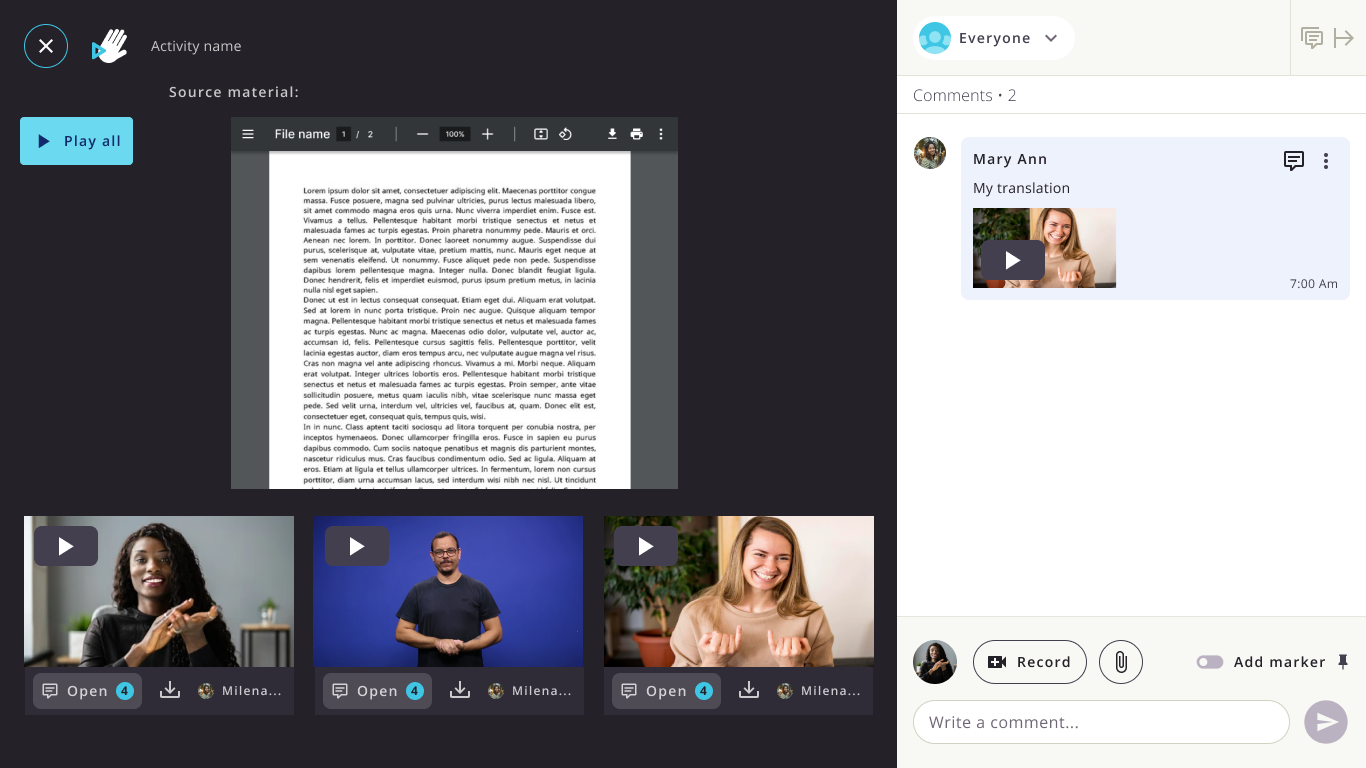This screenshot has height=768, width=1366.
Task: Click the chat bubbles icon at top right
Action: coord(1312,38)
